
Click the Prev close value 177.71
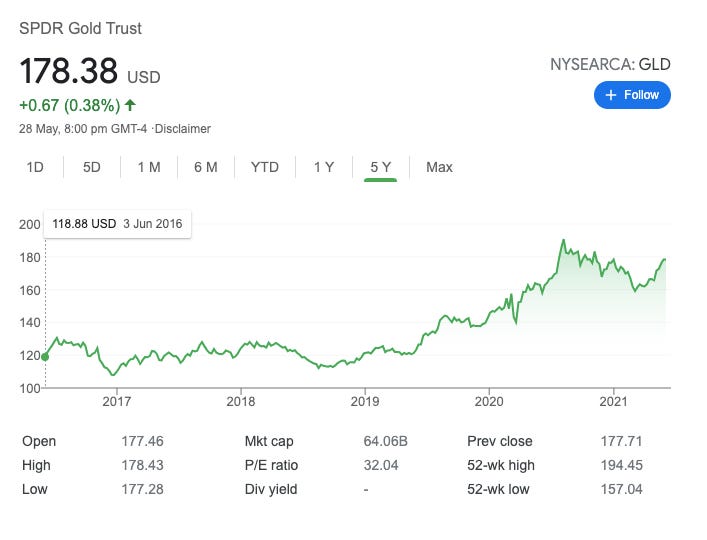621,441
